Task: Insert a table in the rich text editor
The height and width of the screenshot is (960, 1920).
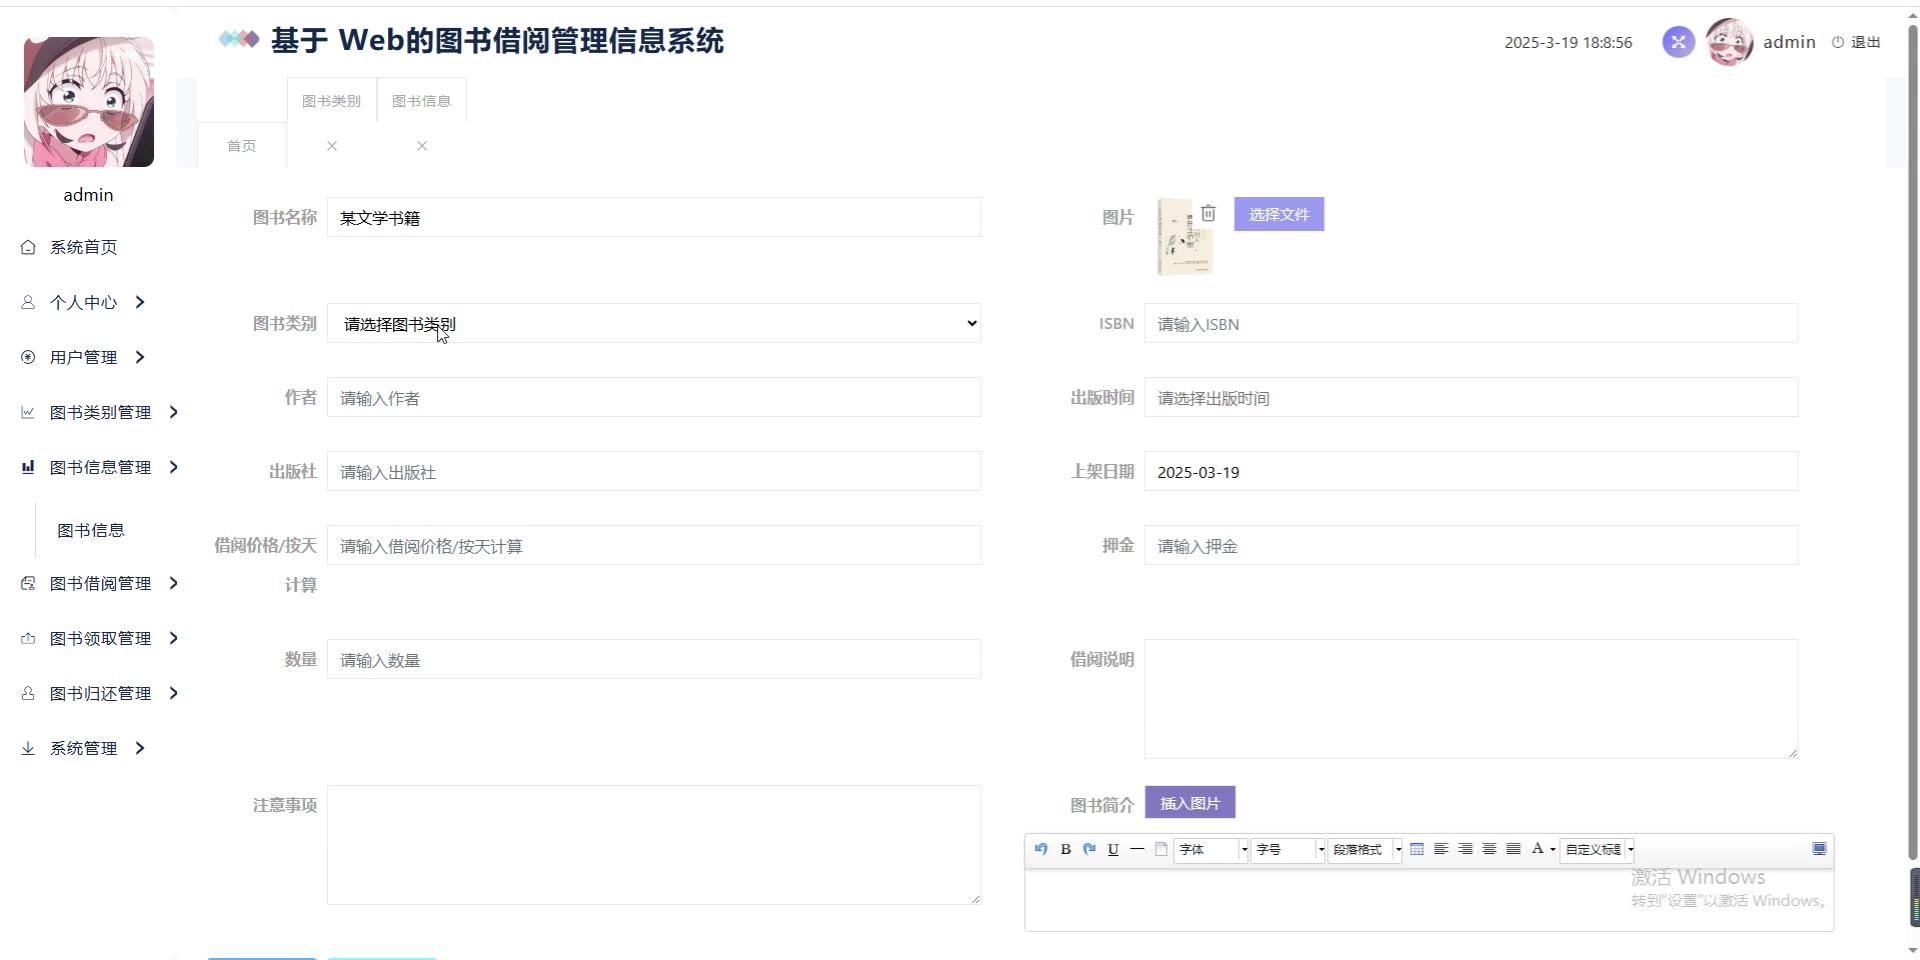Action: point(1417,849)
